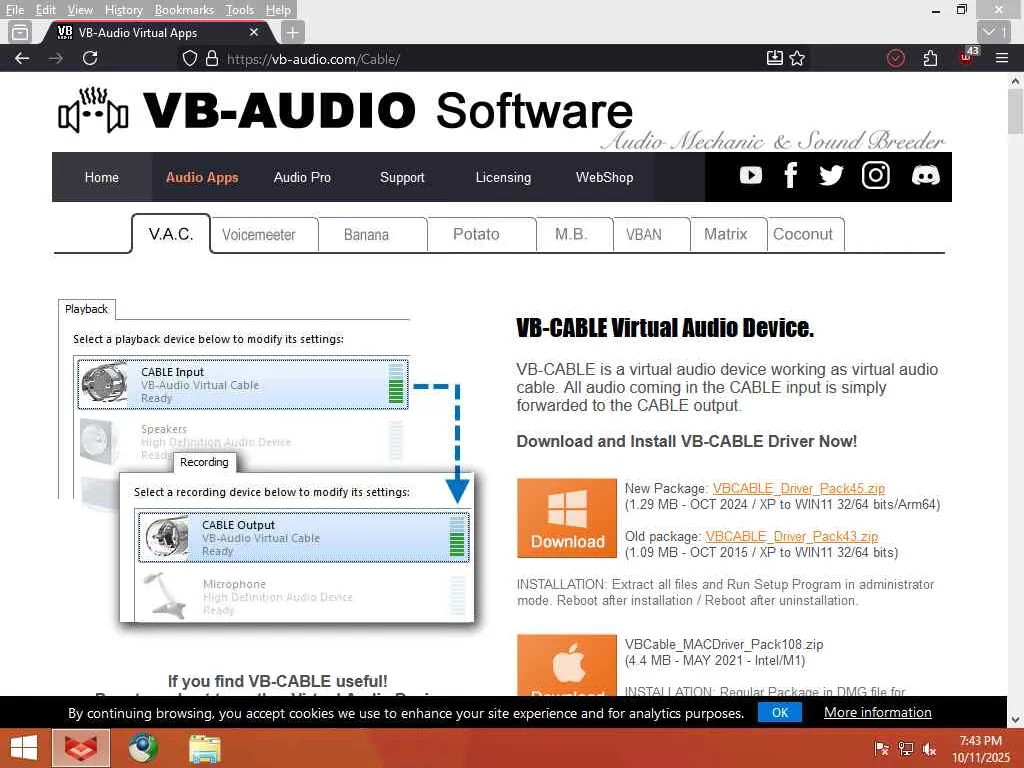Viewport: 1024px width, 768px height.
Task: Open the Audio Pro navigation item
Action: point(302,177)
